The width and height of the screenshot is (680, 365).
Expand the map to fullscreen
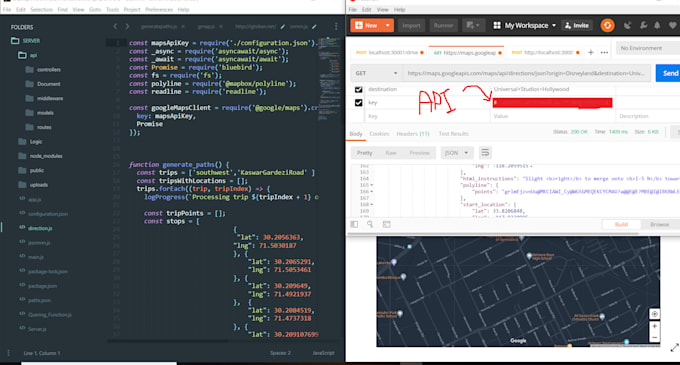pyautogui.click(x=674, y=348)
